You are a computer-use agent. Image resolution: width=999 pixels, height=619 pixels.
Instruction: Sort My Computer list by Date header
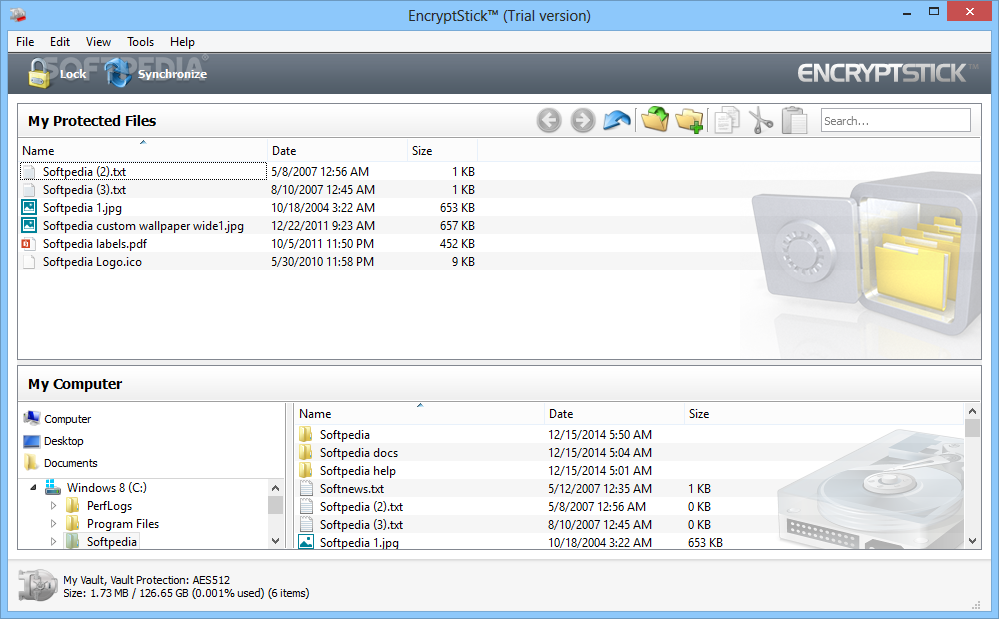614,413
